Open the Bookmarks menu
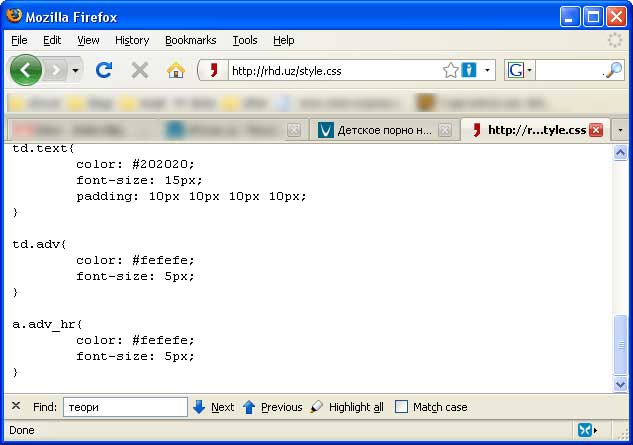 [190, 40]
